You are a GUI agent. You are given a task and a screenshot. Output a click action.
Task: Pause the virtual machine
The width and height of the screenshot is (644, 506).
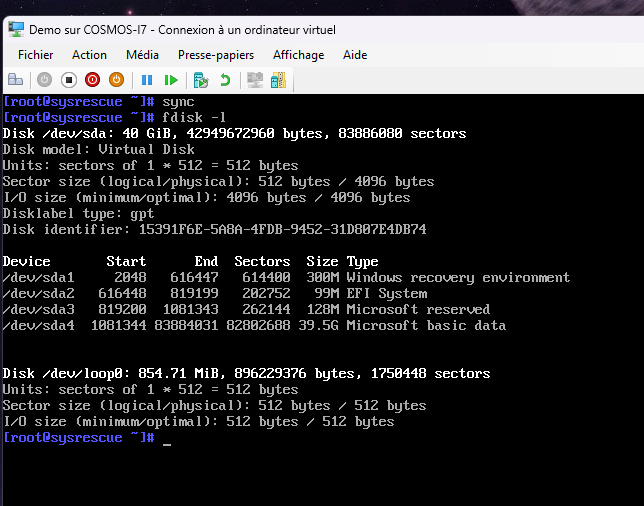coord(147,80)
